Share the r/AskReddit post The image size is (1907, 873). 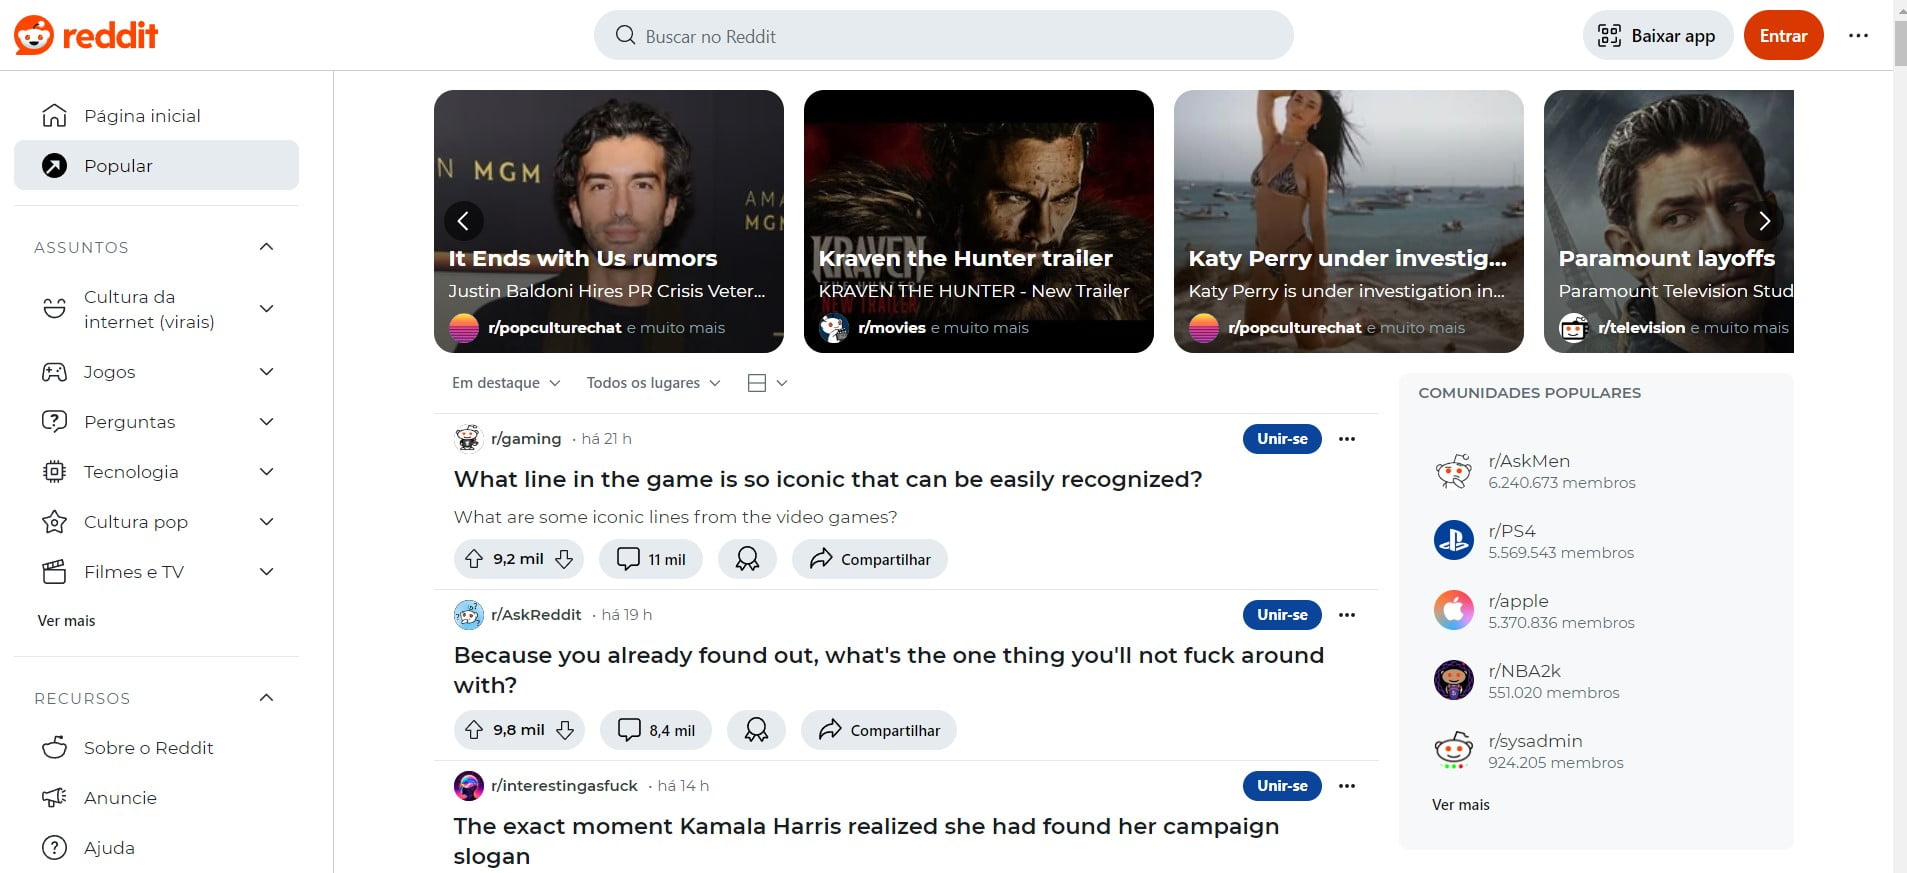pyautogui.click(x=879, y=730)
